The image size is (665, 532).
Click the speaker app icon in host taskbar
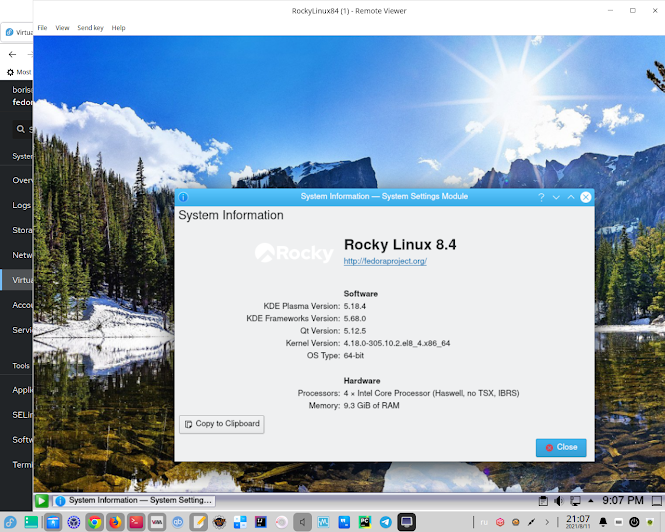(x=302, y=522)
